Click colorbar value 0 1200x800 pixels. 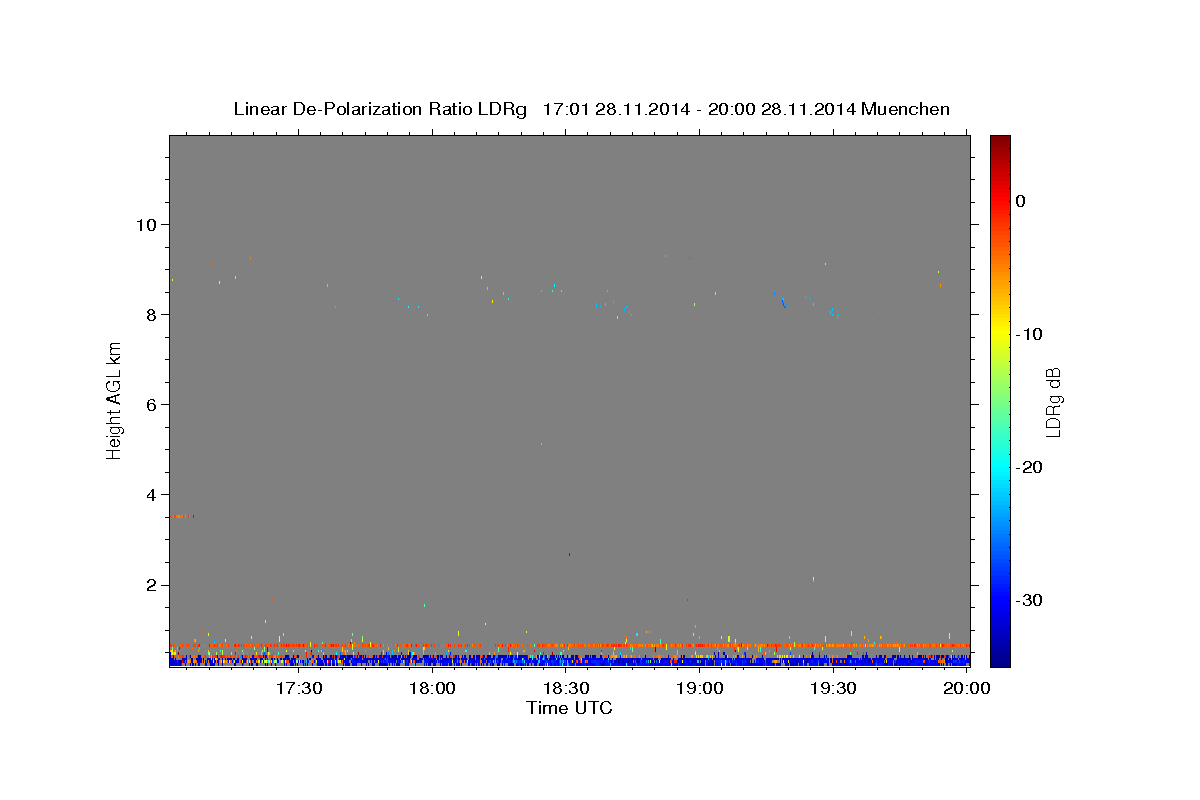(x=1021, y=201)
